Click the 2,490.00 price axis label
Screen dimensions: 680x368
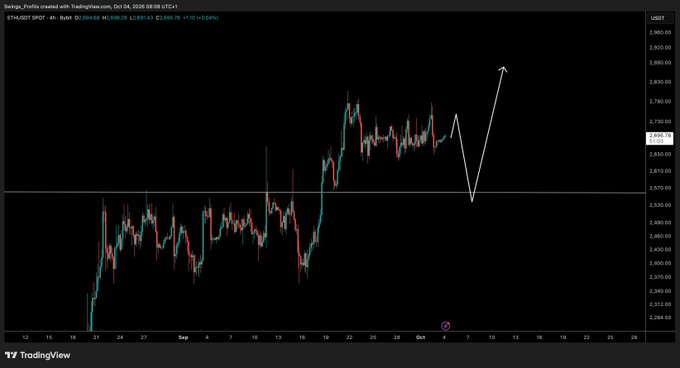[x=660, y=222]
